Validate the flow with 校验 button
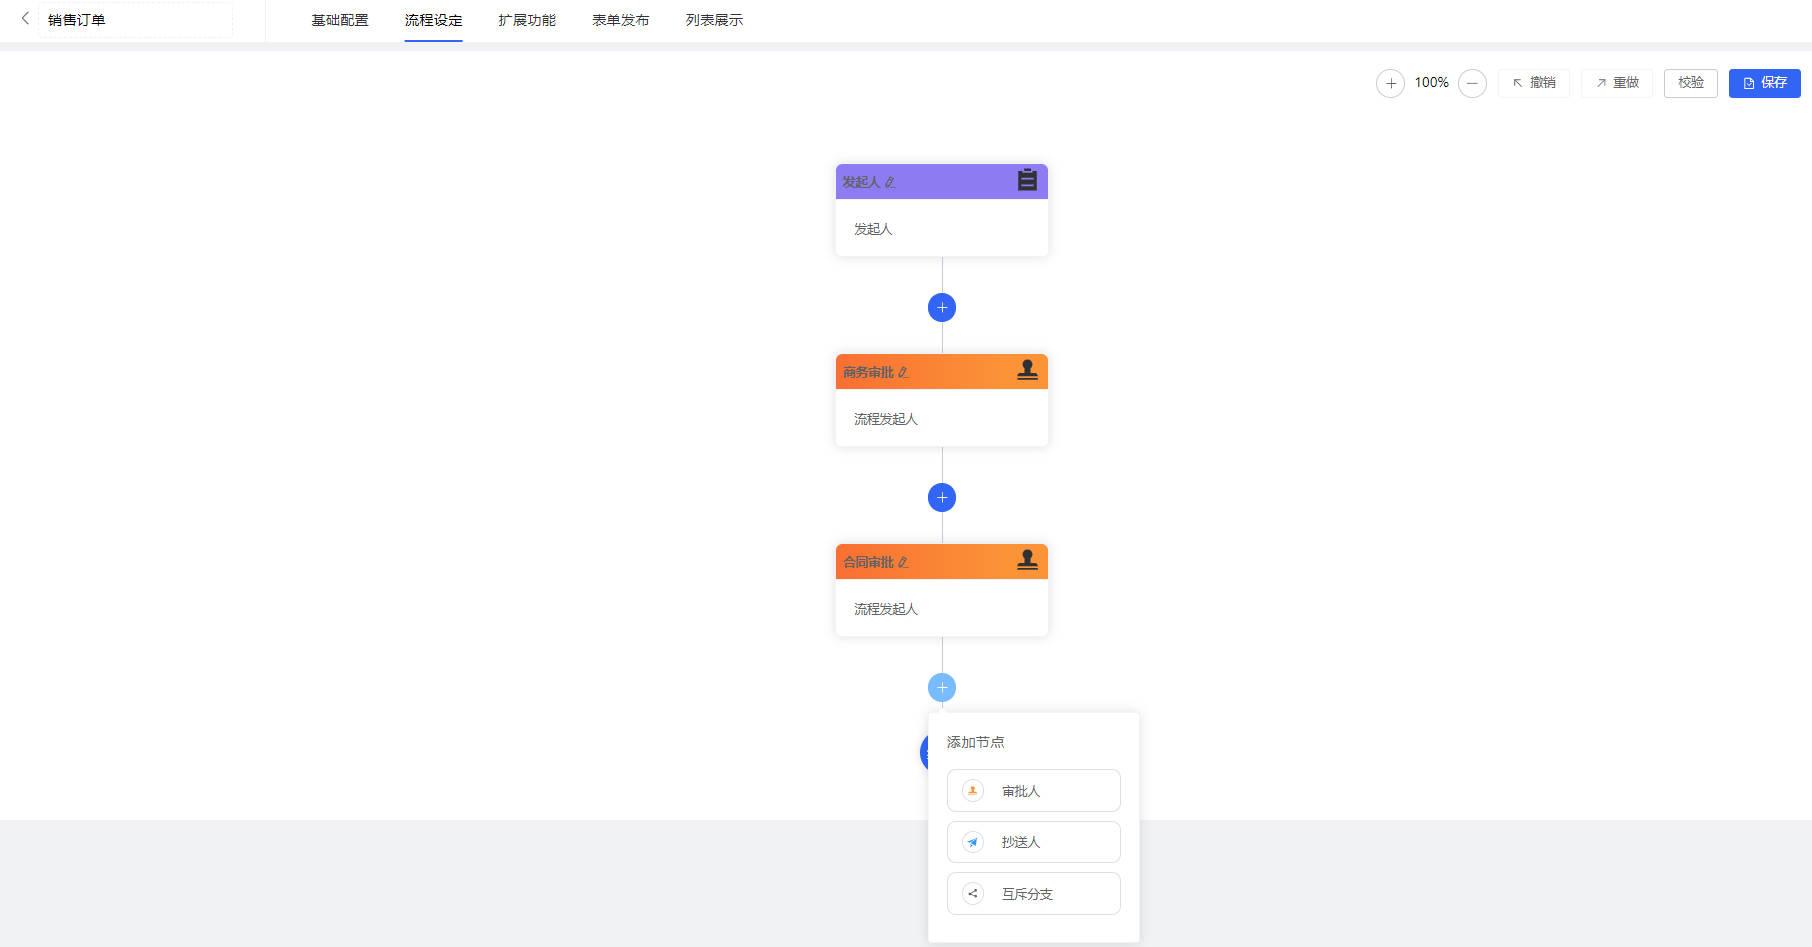This screenshot has height=947, width=1812. click(1691, 83)
